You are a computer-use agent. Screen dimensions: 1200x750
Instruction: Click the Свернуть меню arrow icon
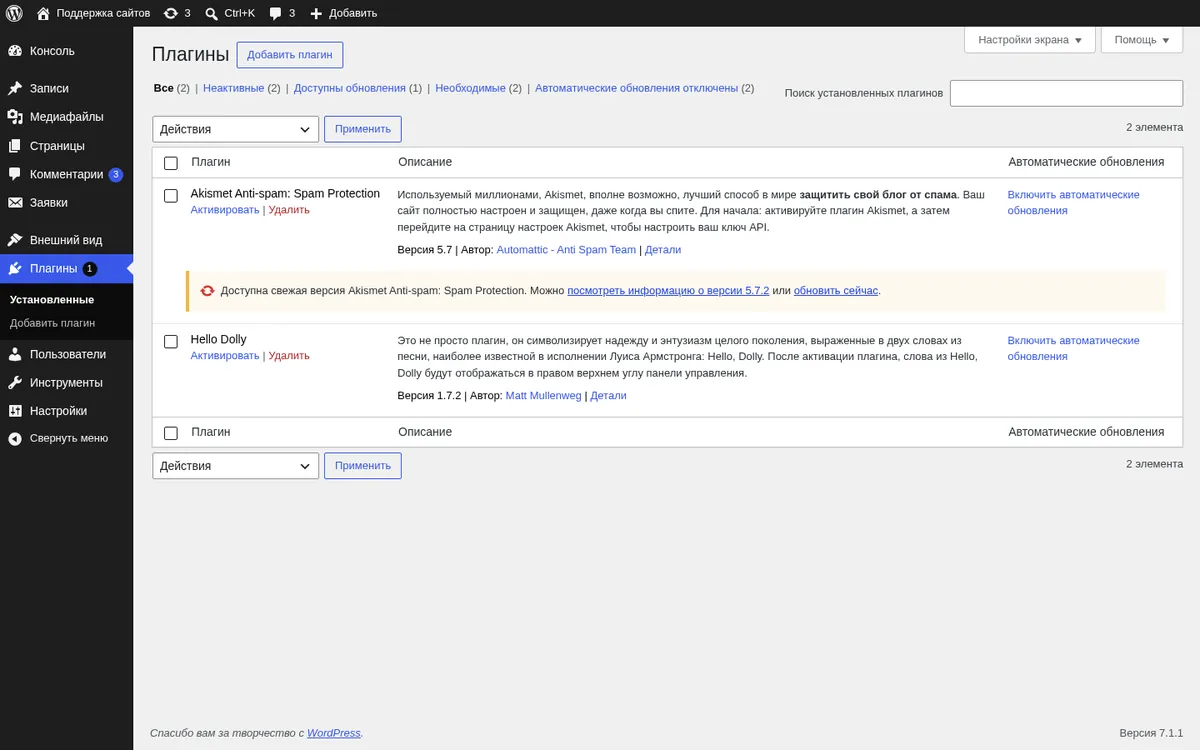pyautogui.click(x=15, y=438)
